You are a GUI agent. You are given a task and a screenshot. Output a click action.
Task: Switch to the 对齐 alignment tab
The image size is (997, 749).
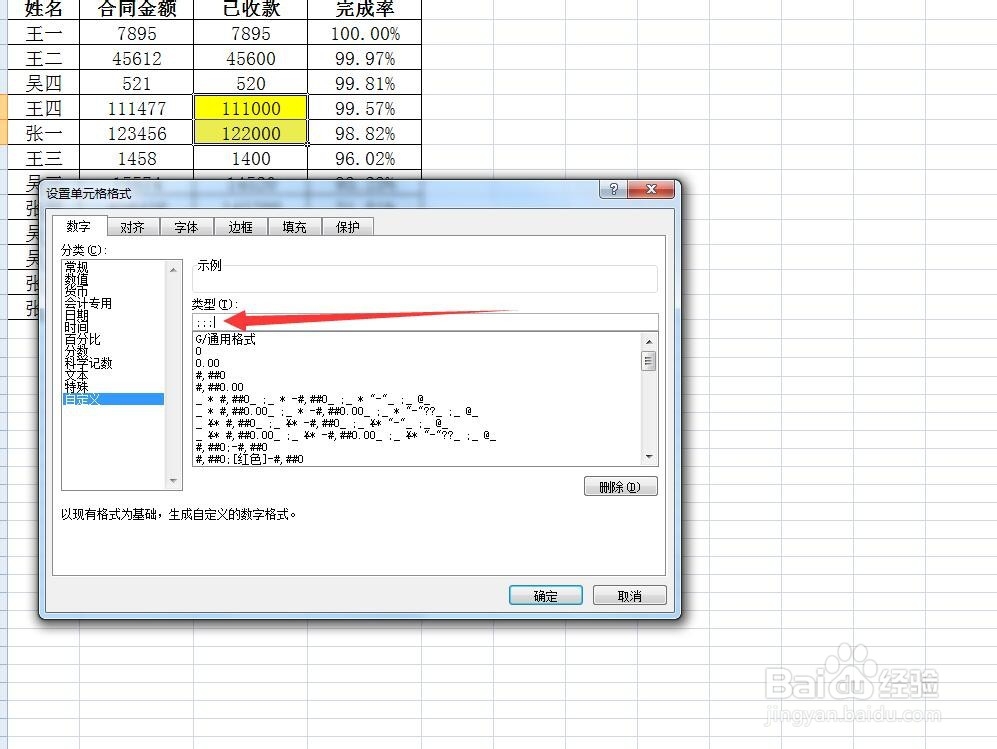pos(133,226)
